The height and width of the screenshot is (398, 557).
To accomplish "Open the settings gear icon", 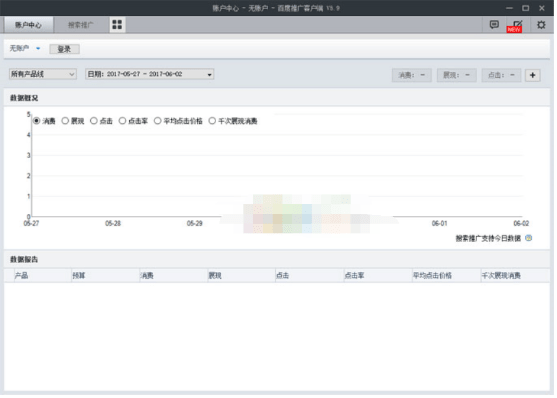I will coord(541,25).
